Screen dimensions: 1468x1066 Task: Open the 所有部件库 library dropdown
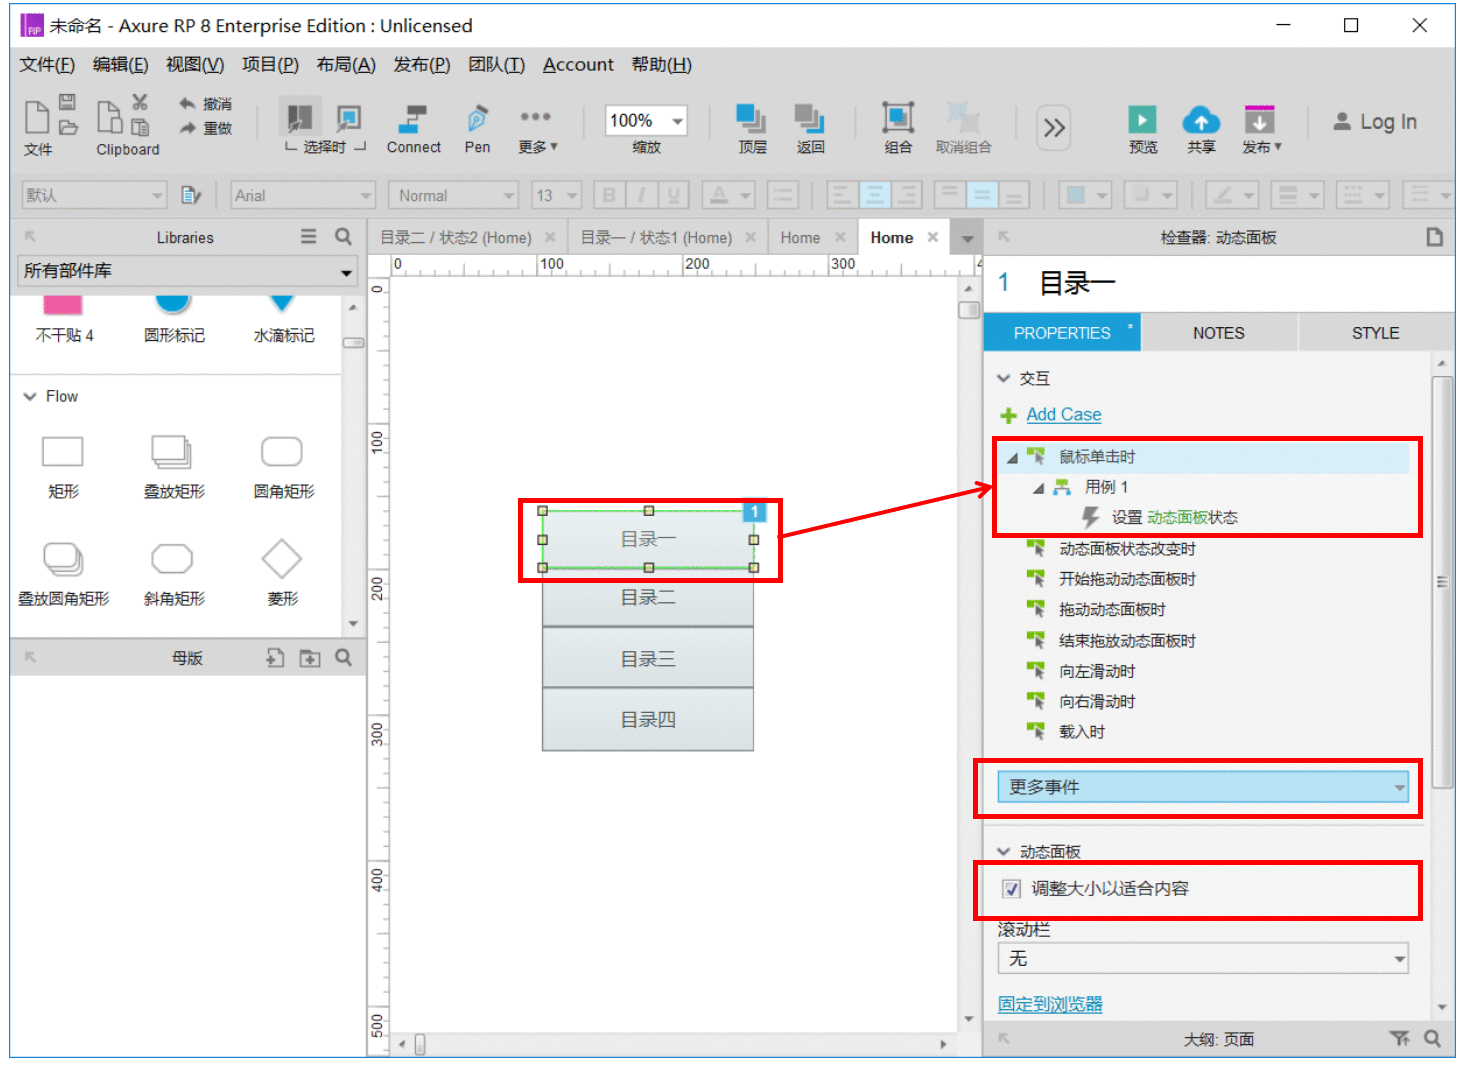[188, 271]
